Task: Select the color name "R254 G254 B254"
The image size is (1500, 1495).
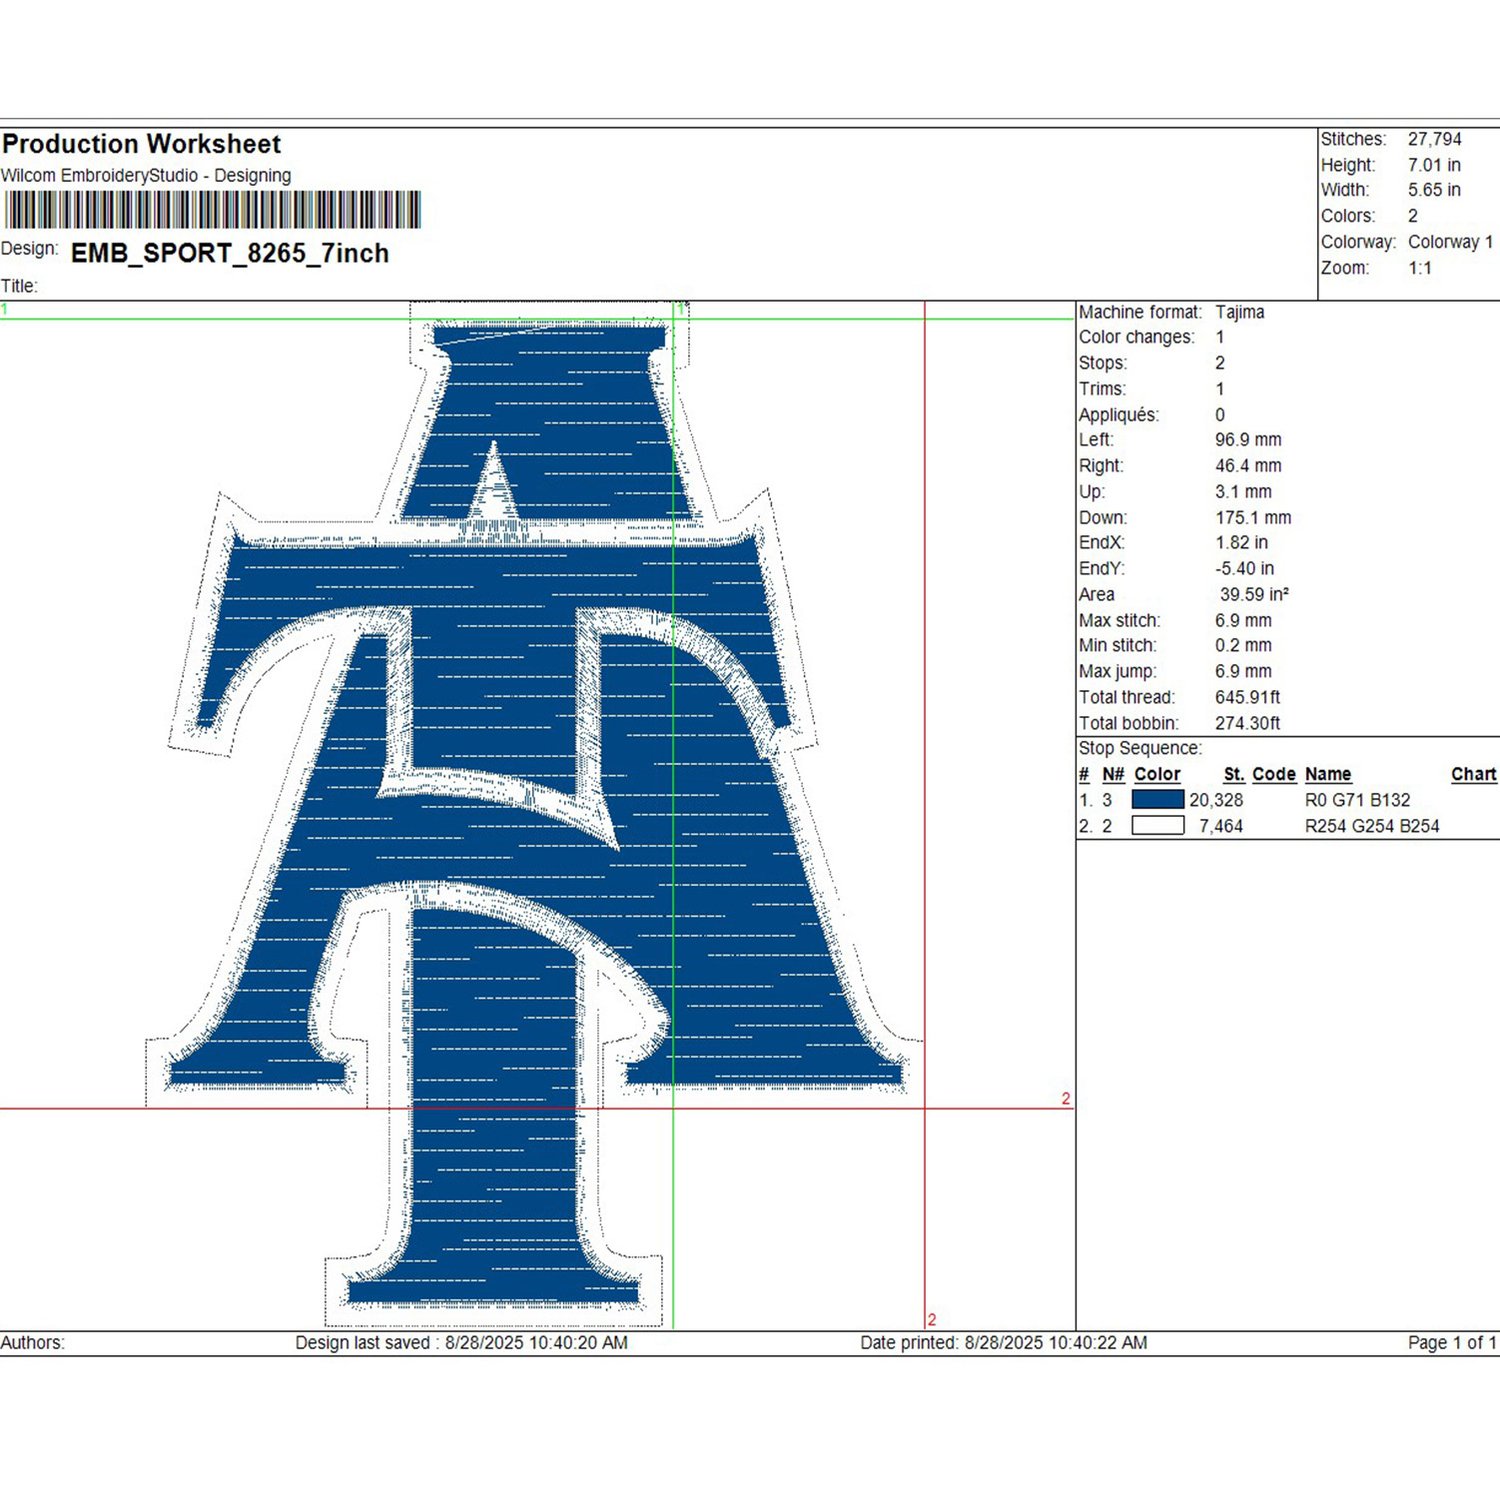Action: click(1372, 827)
